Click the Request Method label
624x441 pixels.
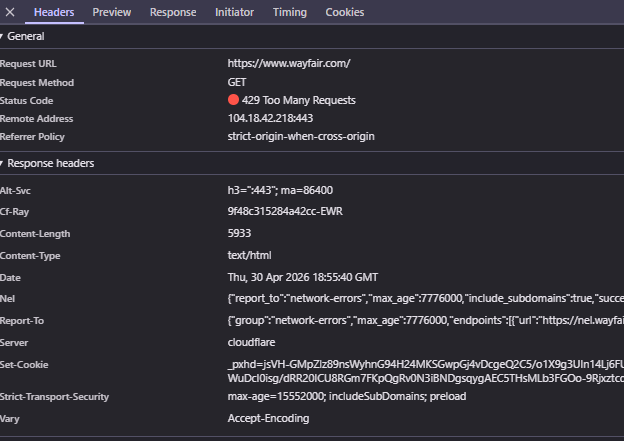pyautogui.click(x=37, y=83)
